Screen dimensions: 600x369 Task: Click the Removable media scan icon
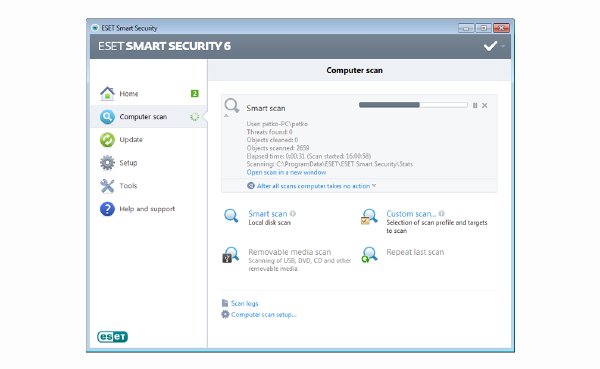click(x=231, y=255)
